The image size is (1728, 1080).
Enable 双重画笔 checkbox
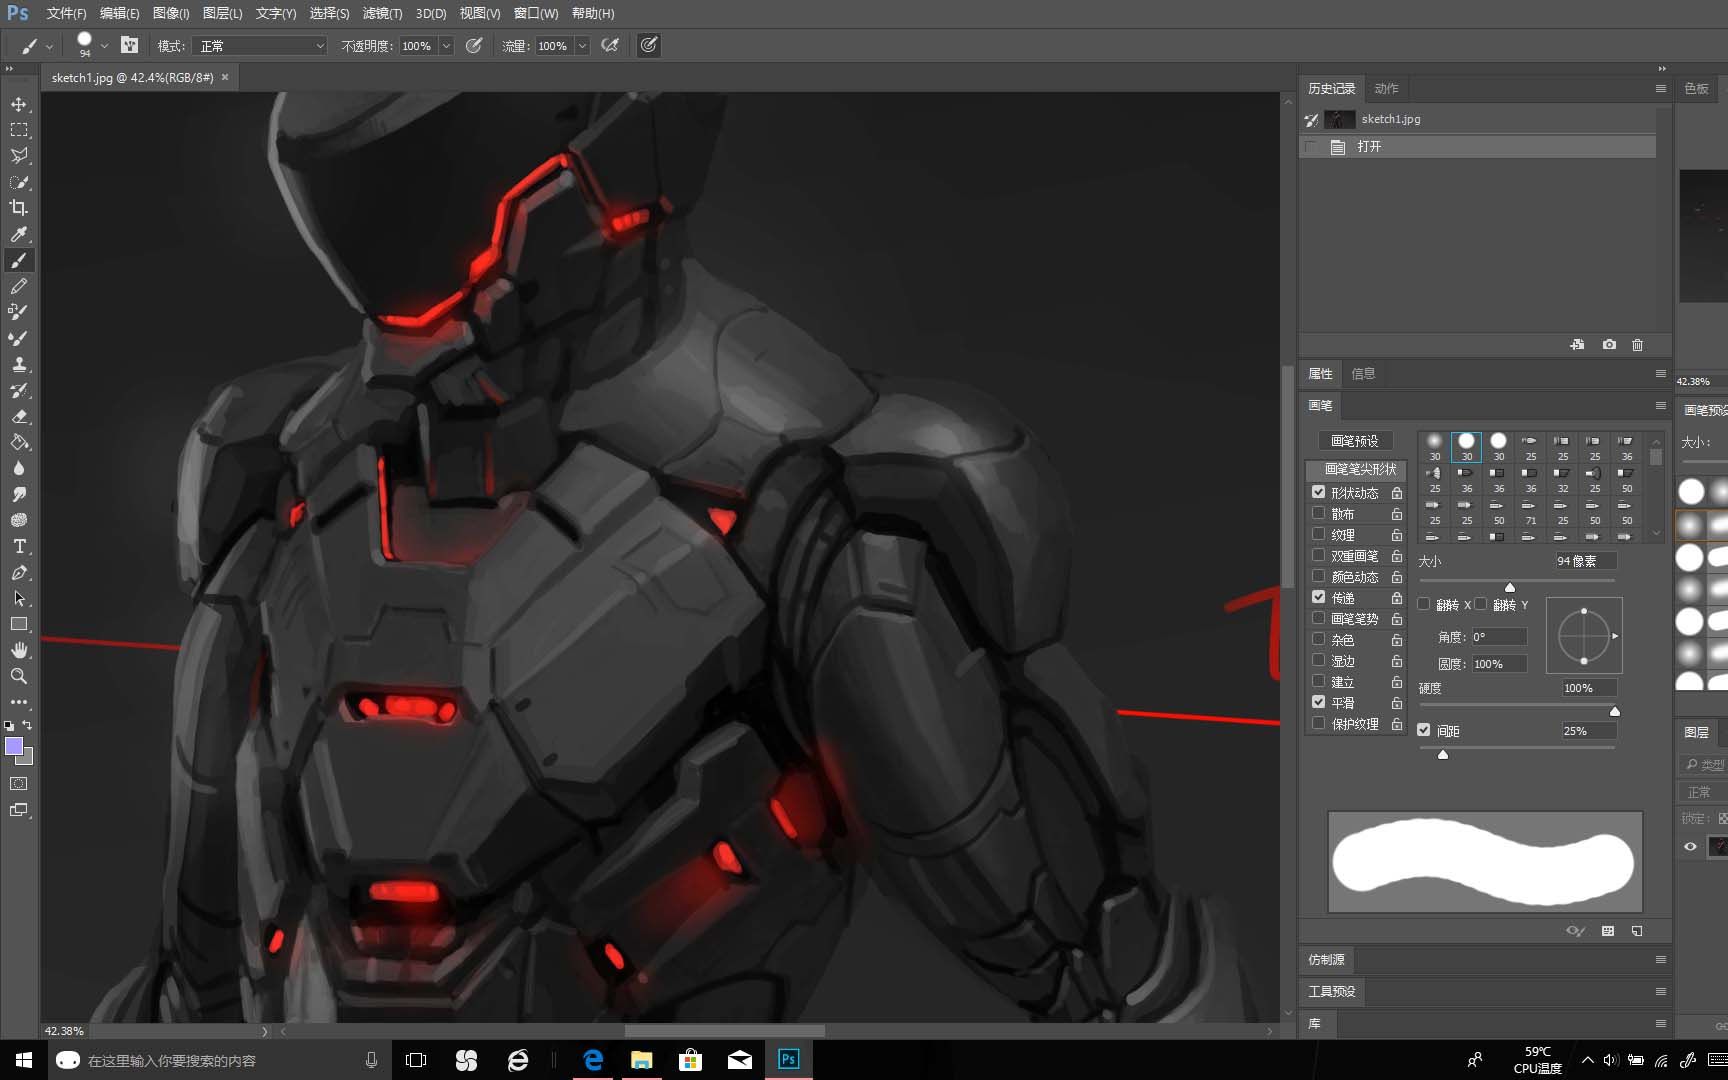[1318, 555]
